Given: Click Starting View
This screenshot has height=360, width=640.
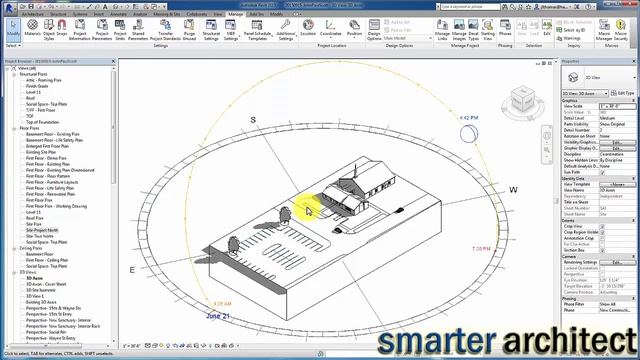Looking at the screenshot, I should 487,29.
